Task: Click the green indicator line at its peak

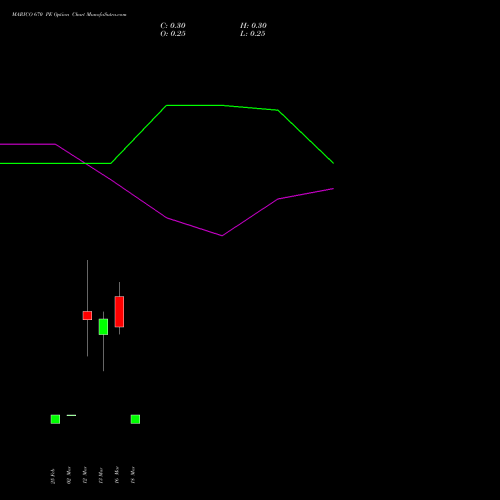Action: click(195, 105)
